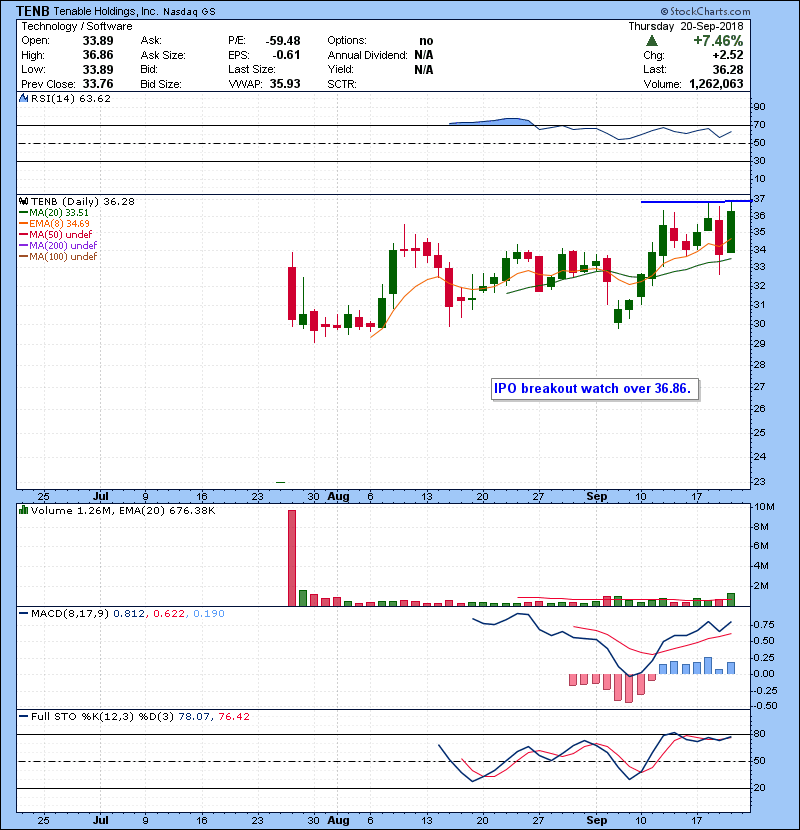
Task: Click the MA(50) undef legend entry
Action: (x=56, y=234)
